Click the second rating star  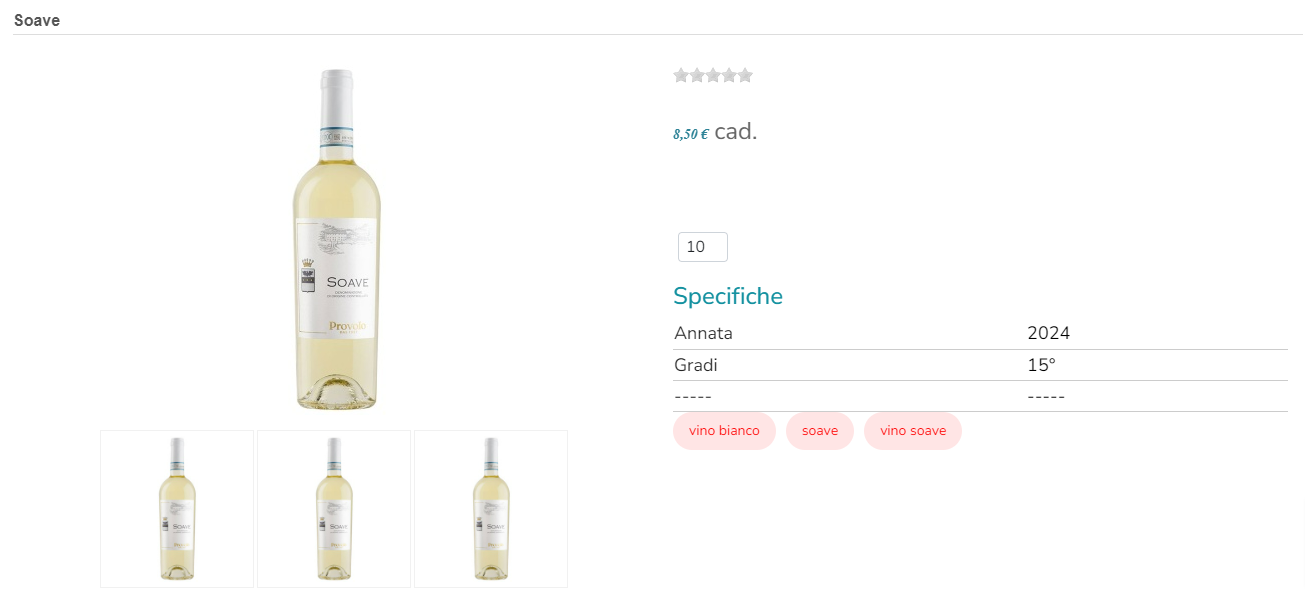coord(697,75)
